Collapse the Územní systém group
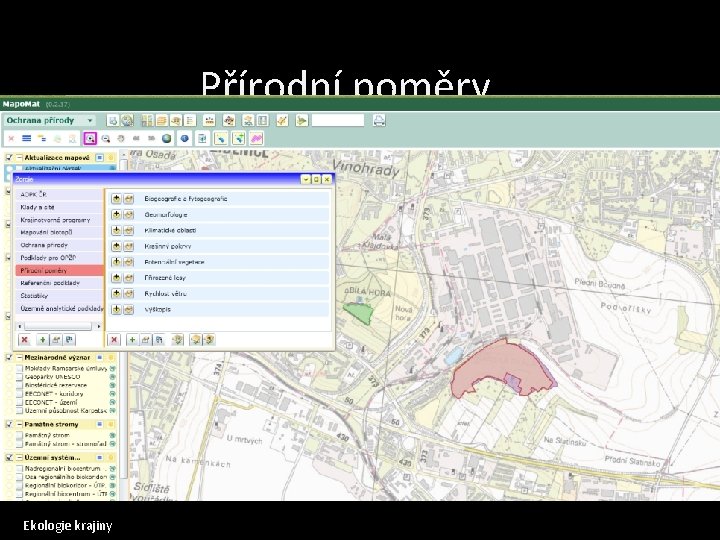 click(x=20, y=457)
